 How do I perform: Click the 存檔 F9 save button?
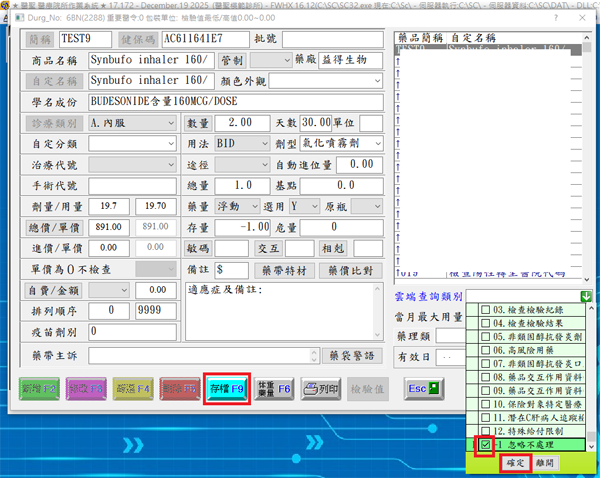point(227,387)
